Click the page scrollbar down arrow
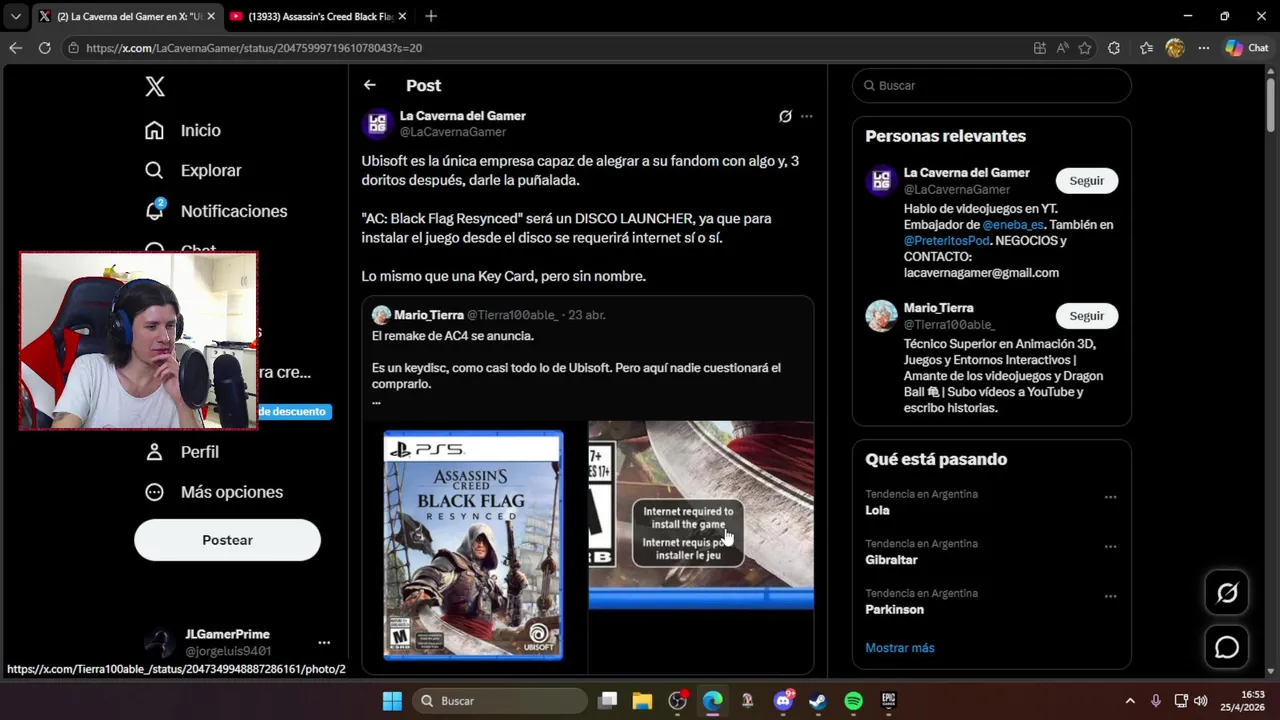1280x720 pixels. point(1271,672)
